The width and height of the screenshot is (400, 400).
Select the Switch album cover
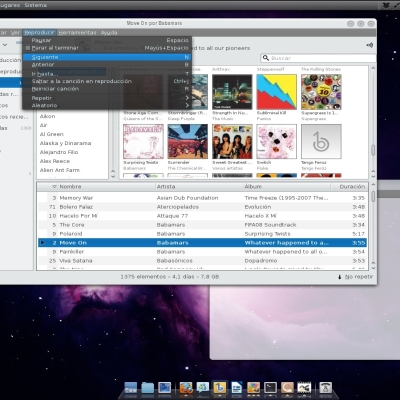(x=276, y=142)
